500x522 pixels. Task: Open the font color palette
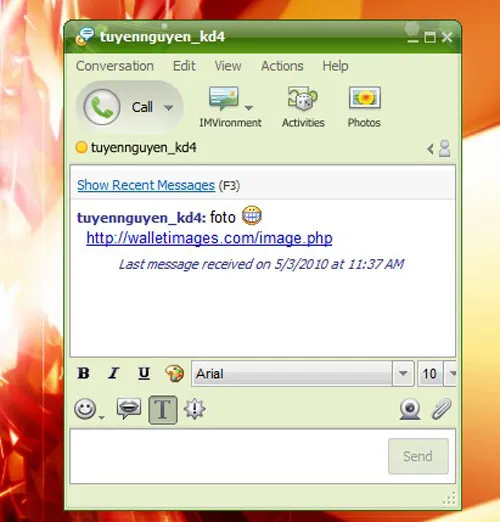[x=174, y=373]
